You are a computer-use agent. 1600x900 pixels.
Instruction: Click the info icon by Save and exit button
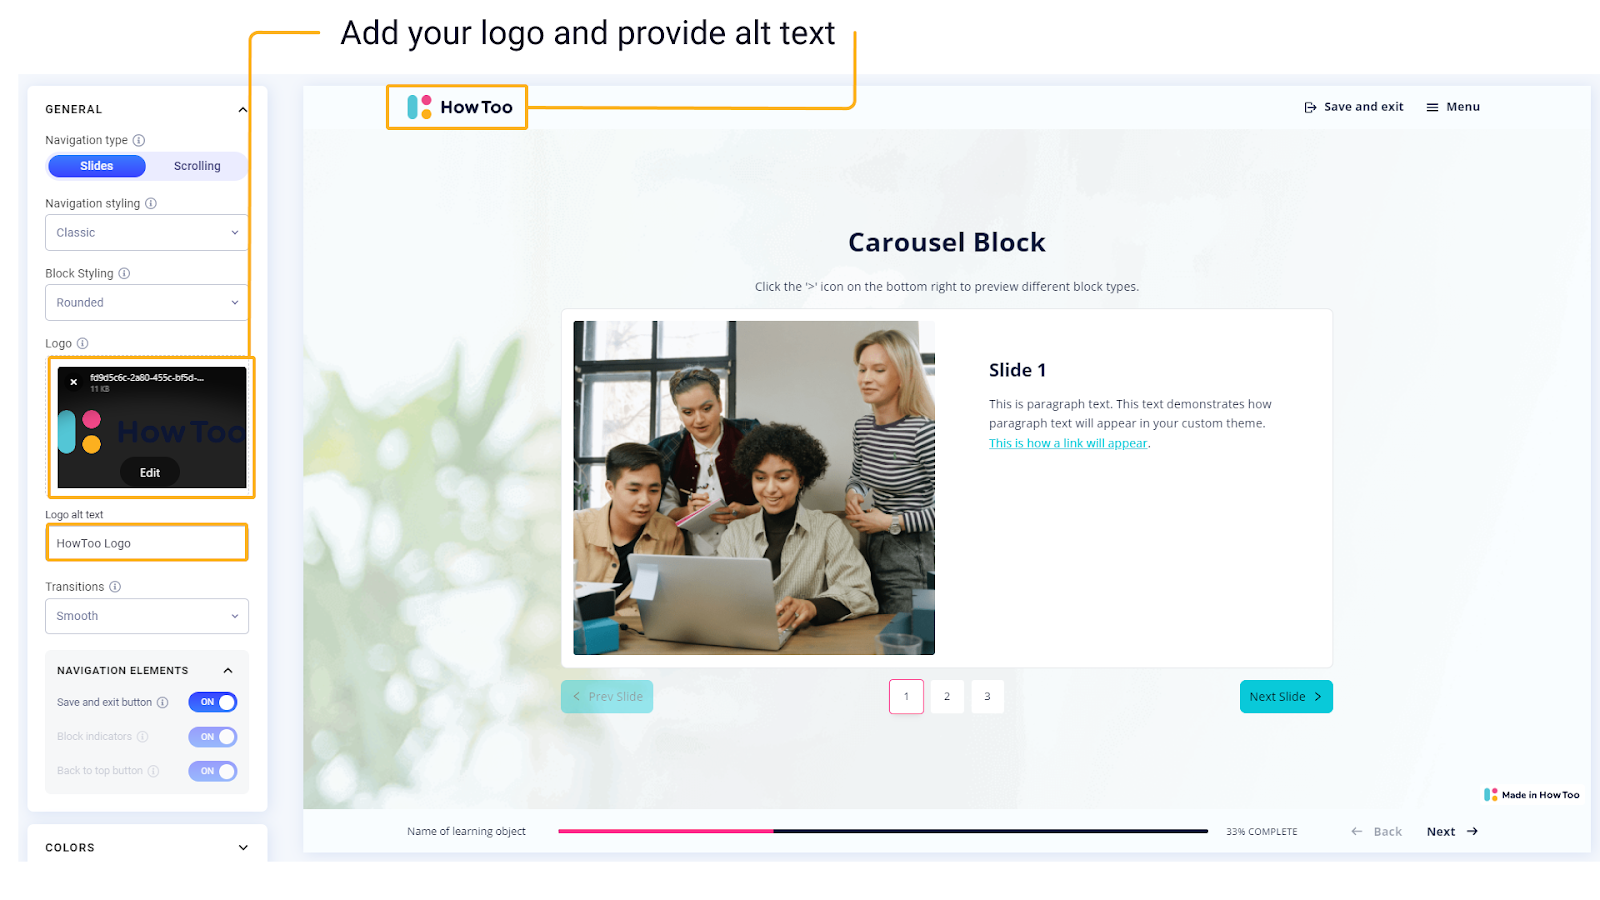tap(162, 702)
